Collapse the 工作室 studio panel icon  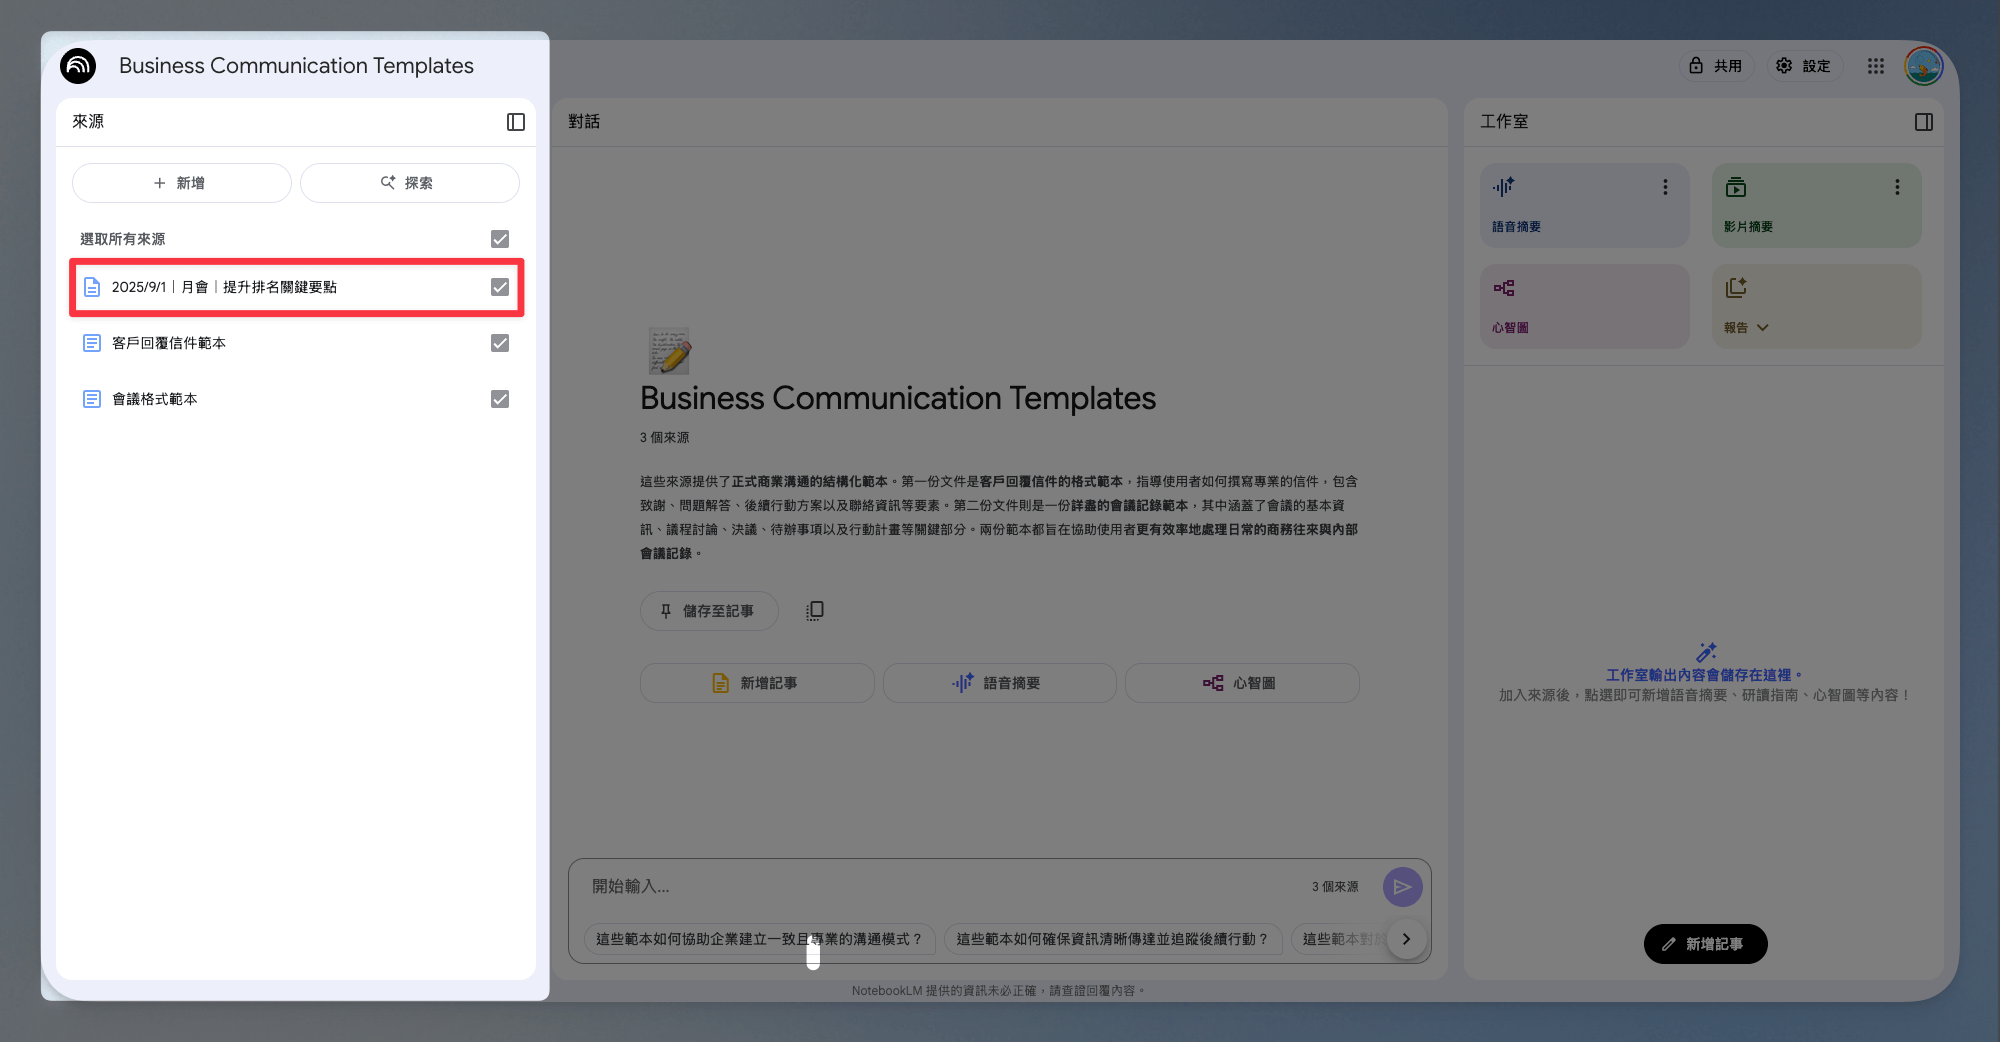point(1924,122)
